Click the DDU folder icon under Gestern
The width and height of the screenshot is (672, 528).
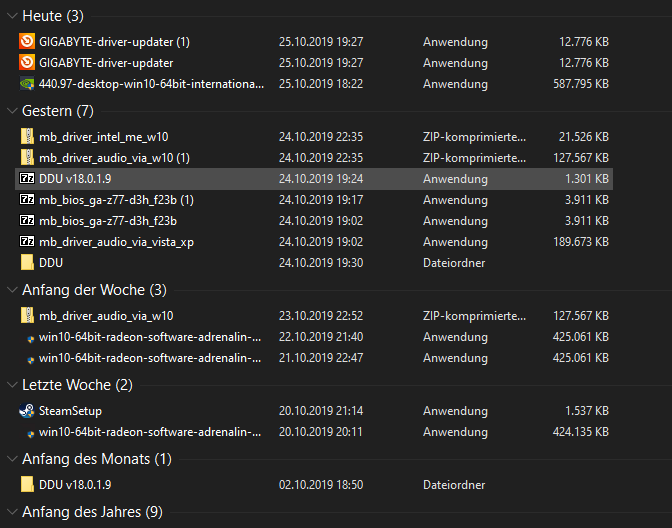click(x=27, y=262)
